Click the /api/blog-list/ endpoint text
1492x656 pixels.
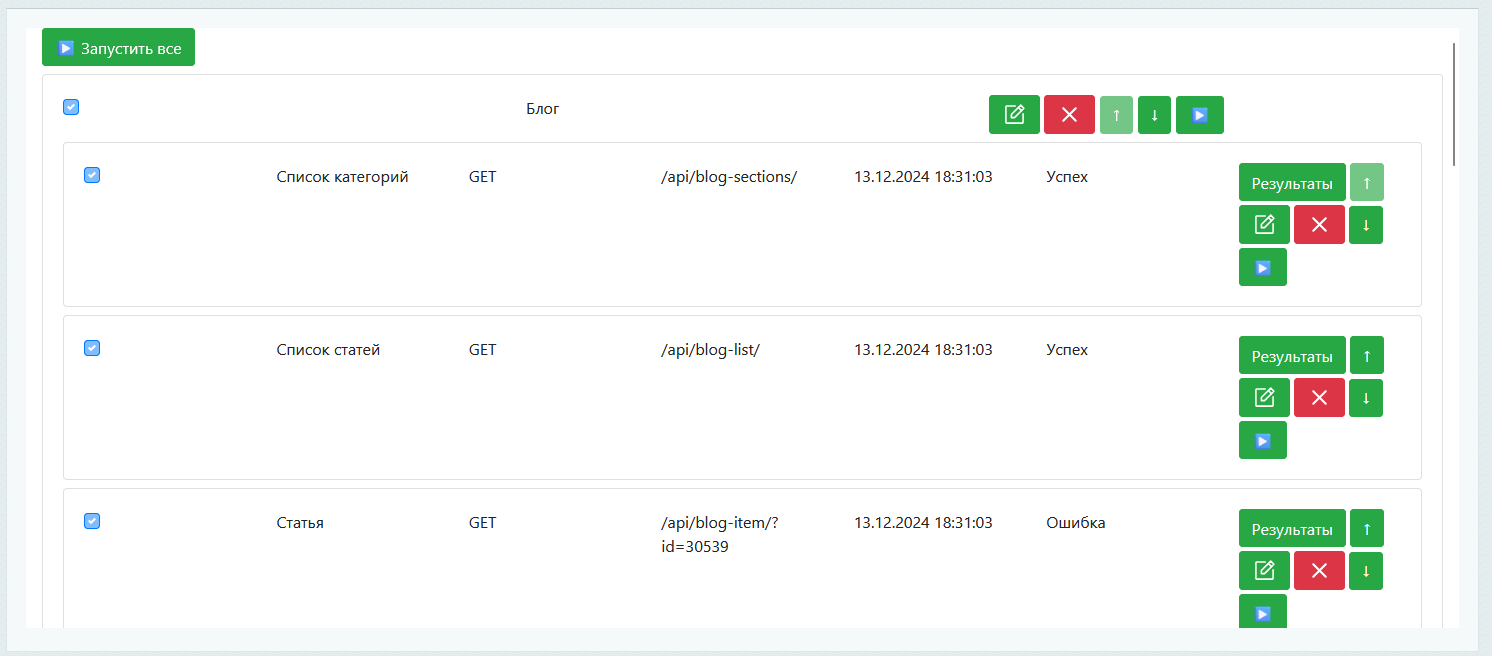point(710,350)
